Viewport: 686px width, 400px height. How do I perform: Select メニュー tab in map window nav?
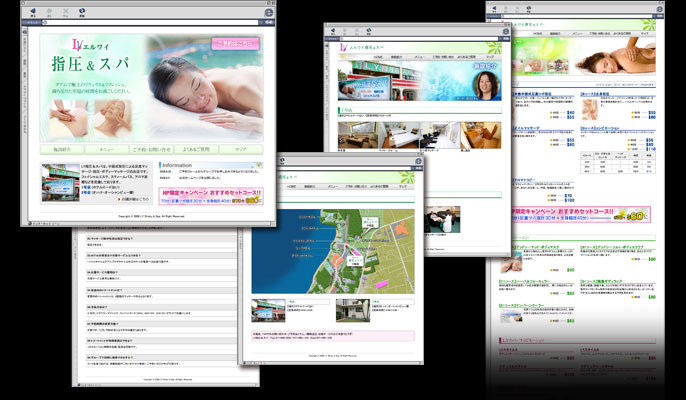(x=333, y=186)
